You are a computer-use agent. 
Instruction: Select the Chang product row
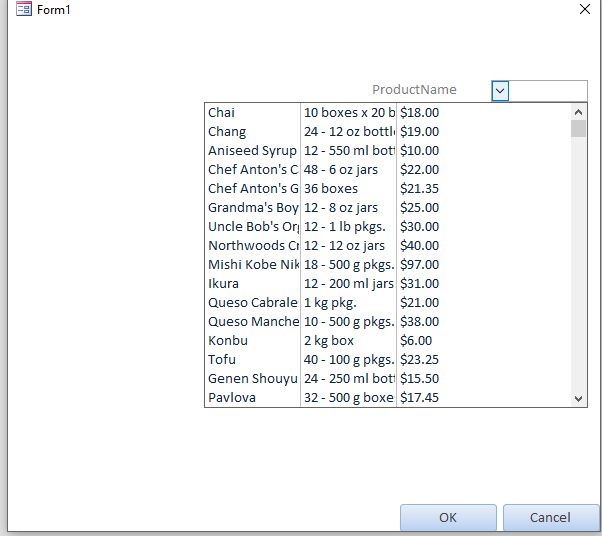click(388, 132)
